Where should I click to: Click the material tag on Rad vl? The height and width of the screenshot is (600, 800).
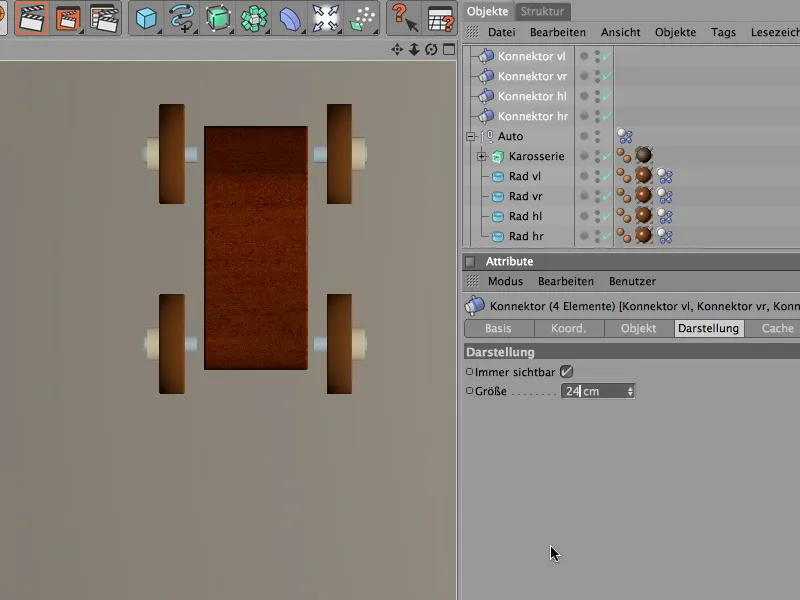click(x=644, y=176)
